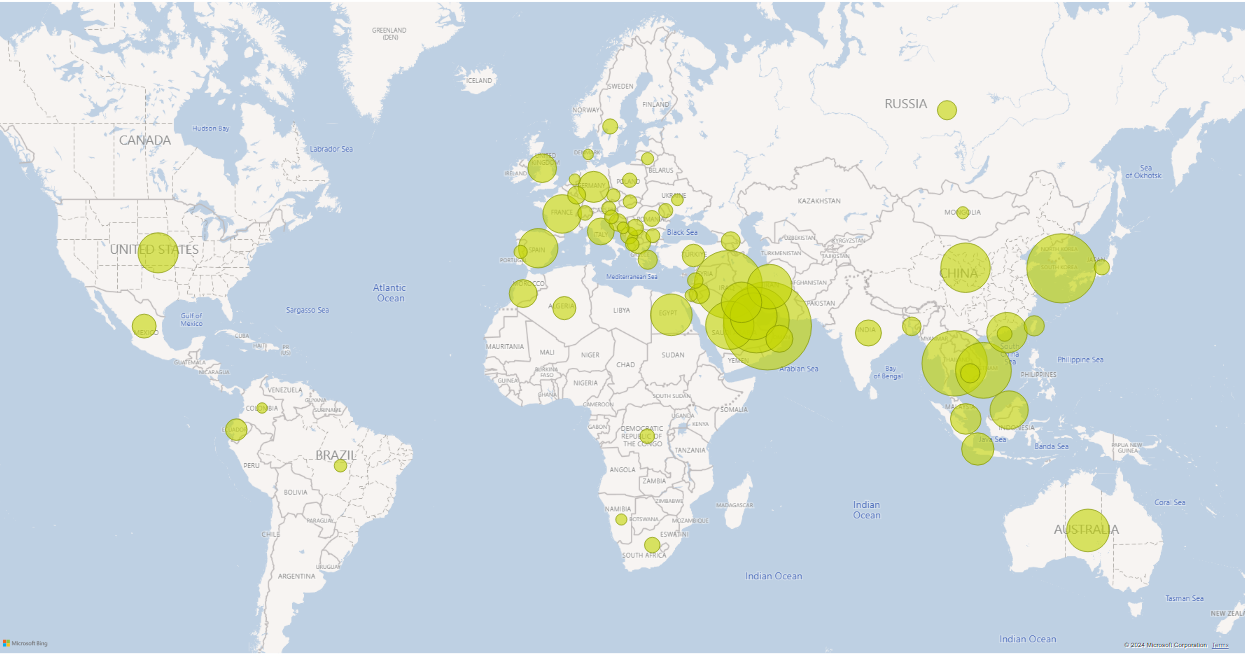Viewport: 1245px width, 655px height.
Task: Select the Germany bubble
Action: tap(593, 187)
